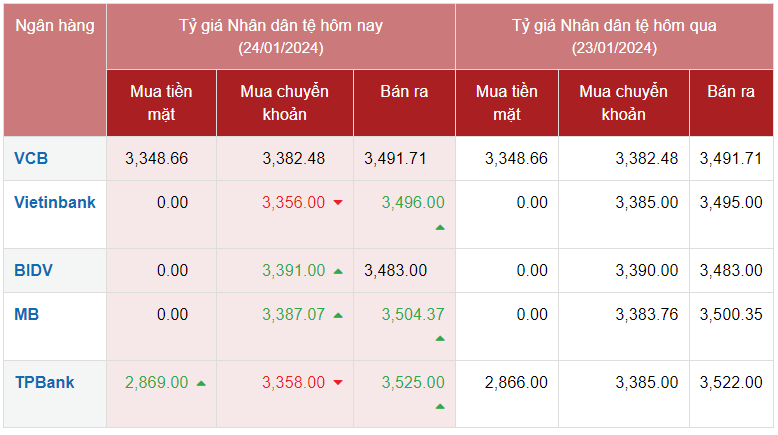Image resolution: width=778 pixels, height=435 pixels.
Task: Click green up arrow under TPBank 3,525.00
Action: tap(440, 407)
